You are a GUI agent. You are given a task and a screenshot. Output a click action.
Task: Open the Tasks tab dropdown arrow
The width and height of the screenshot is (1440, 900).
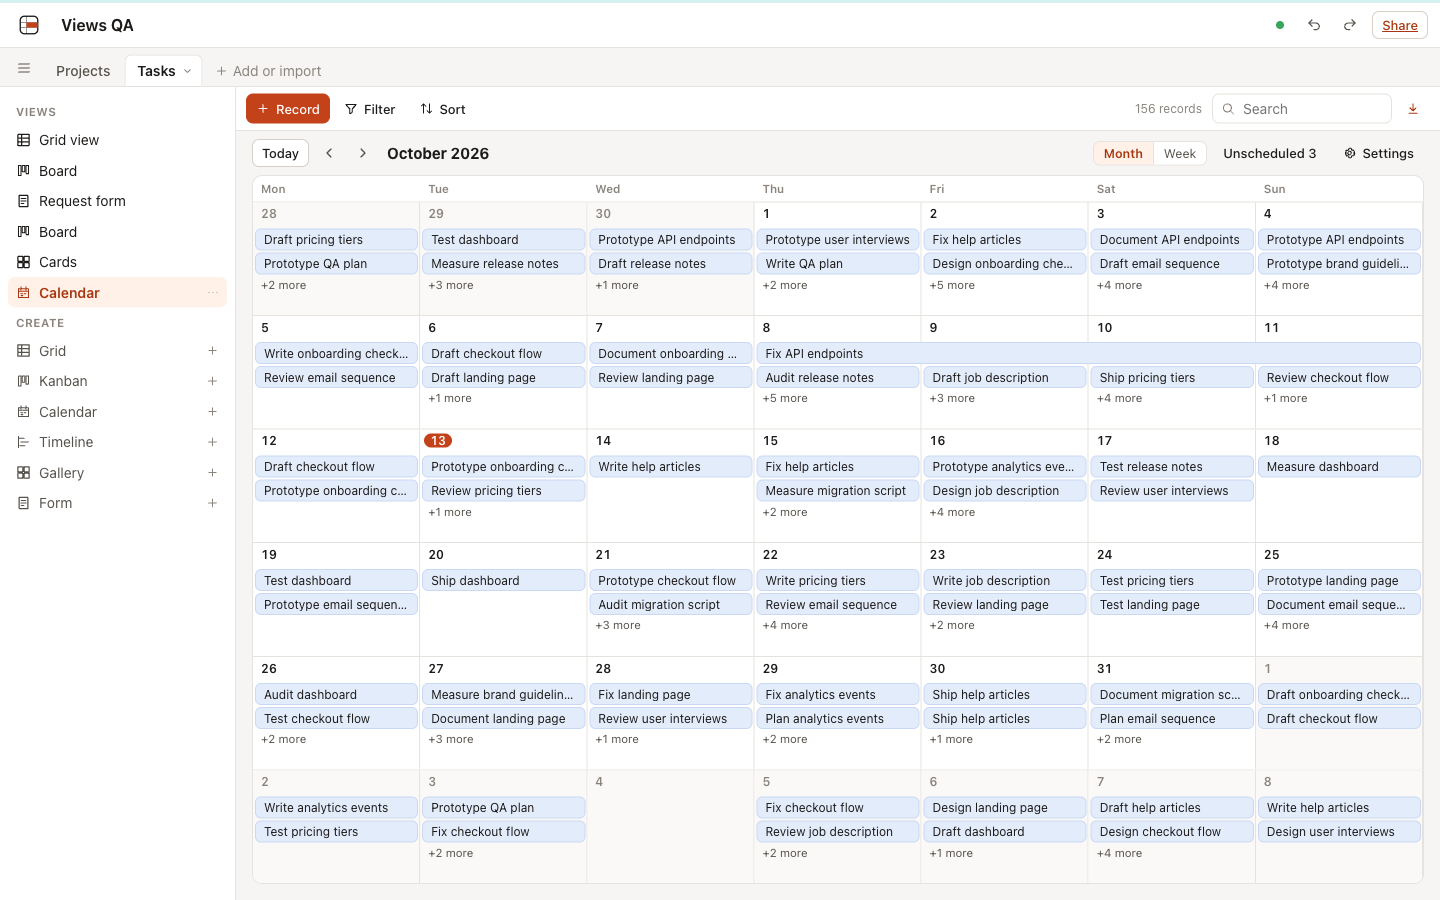pyautogui.click(x=187, y=71)
